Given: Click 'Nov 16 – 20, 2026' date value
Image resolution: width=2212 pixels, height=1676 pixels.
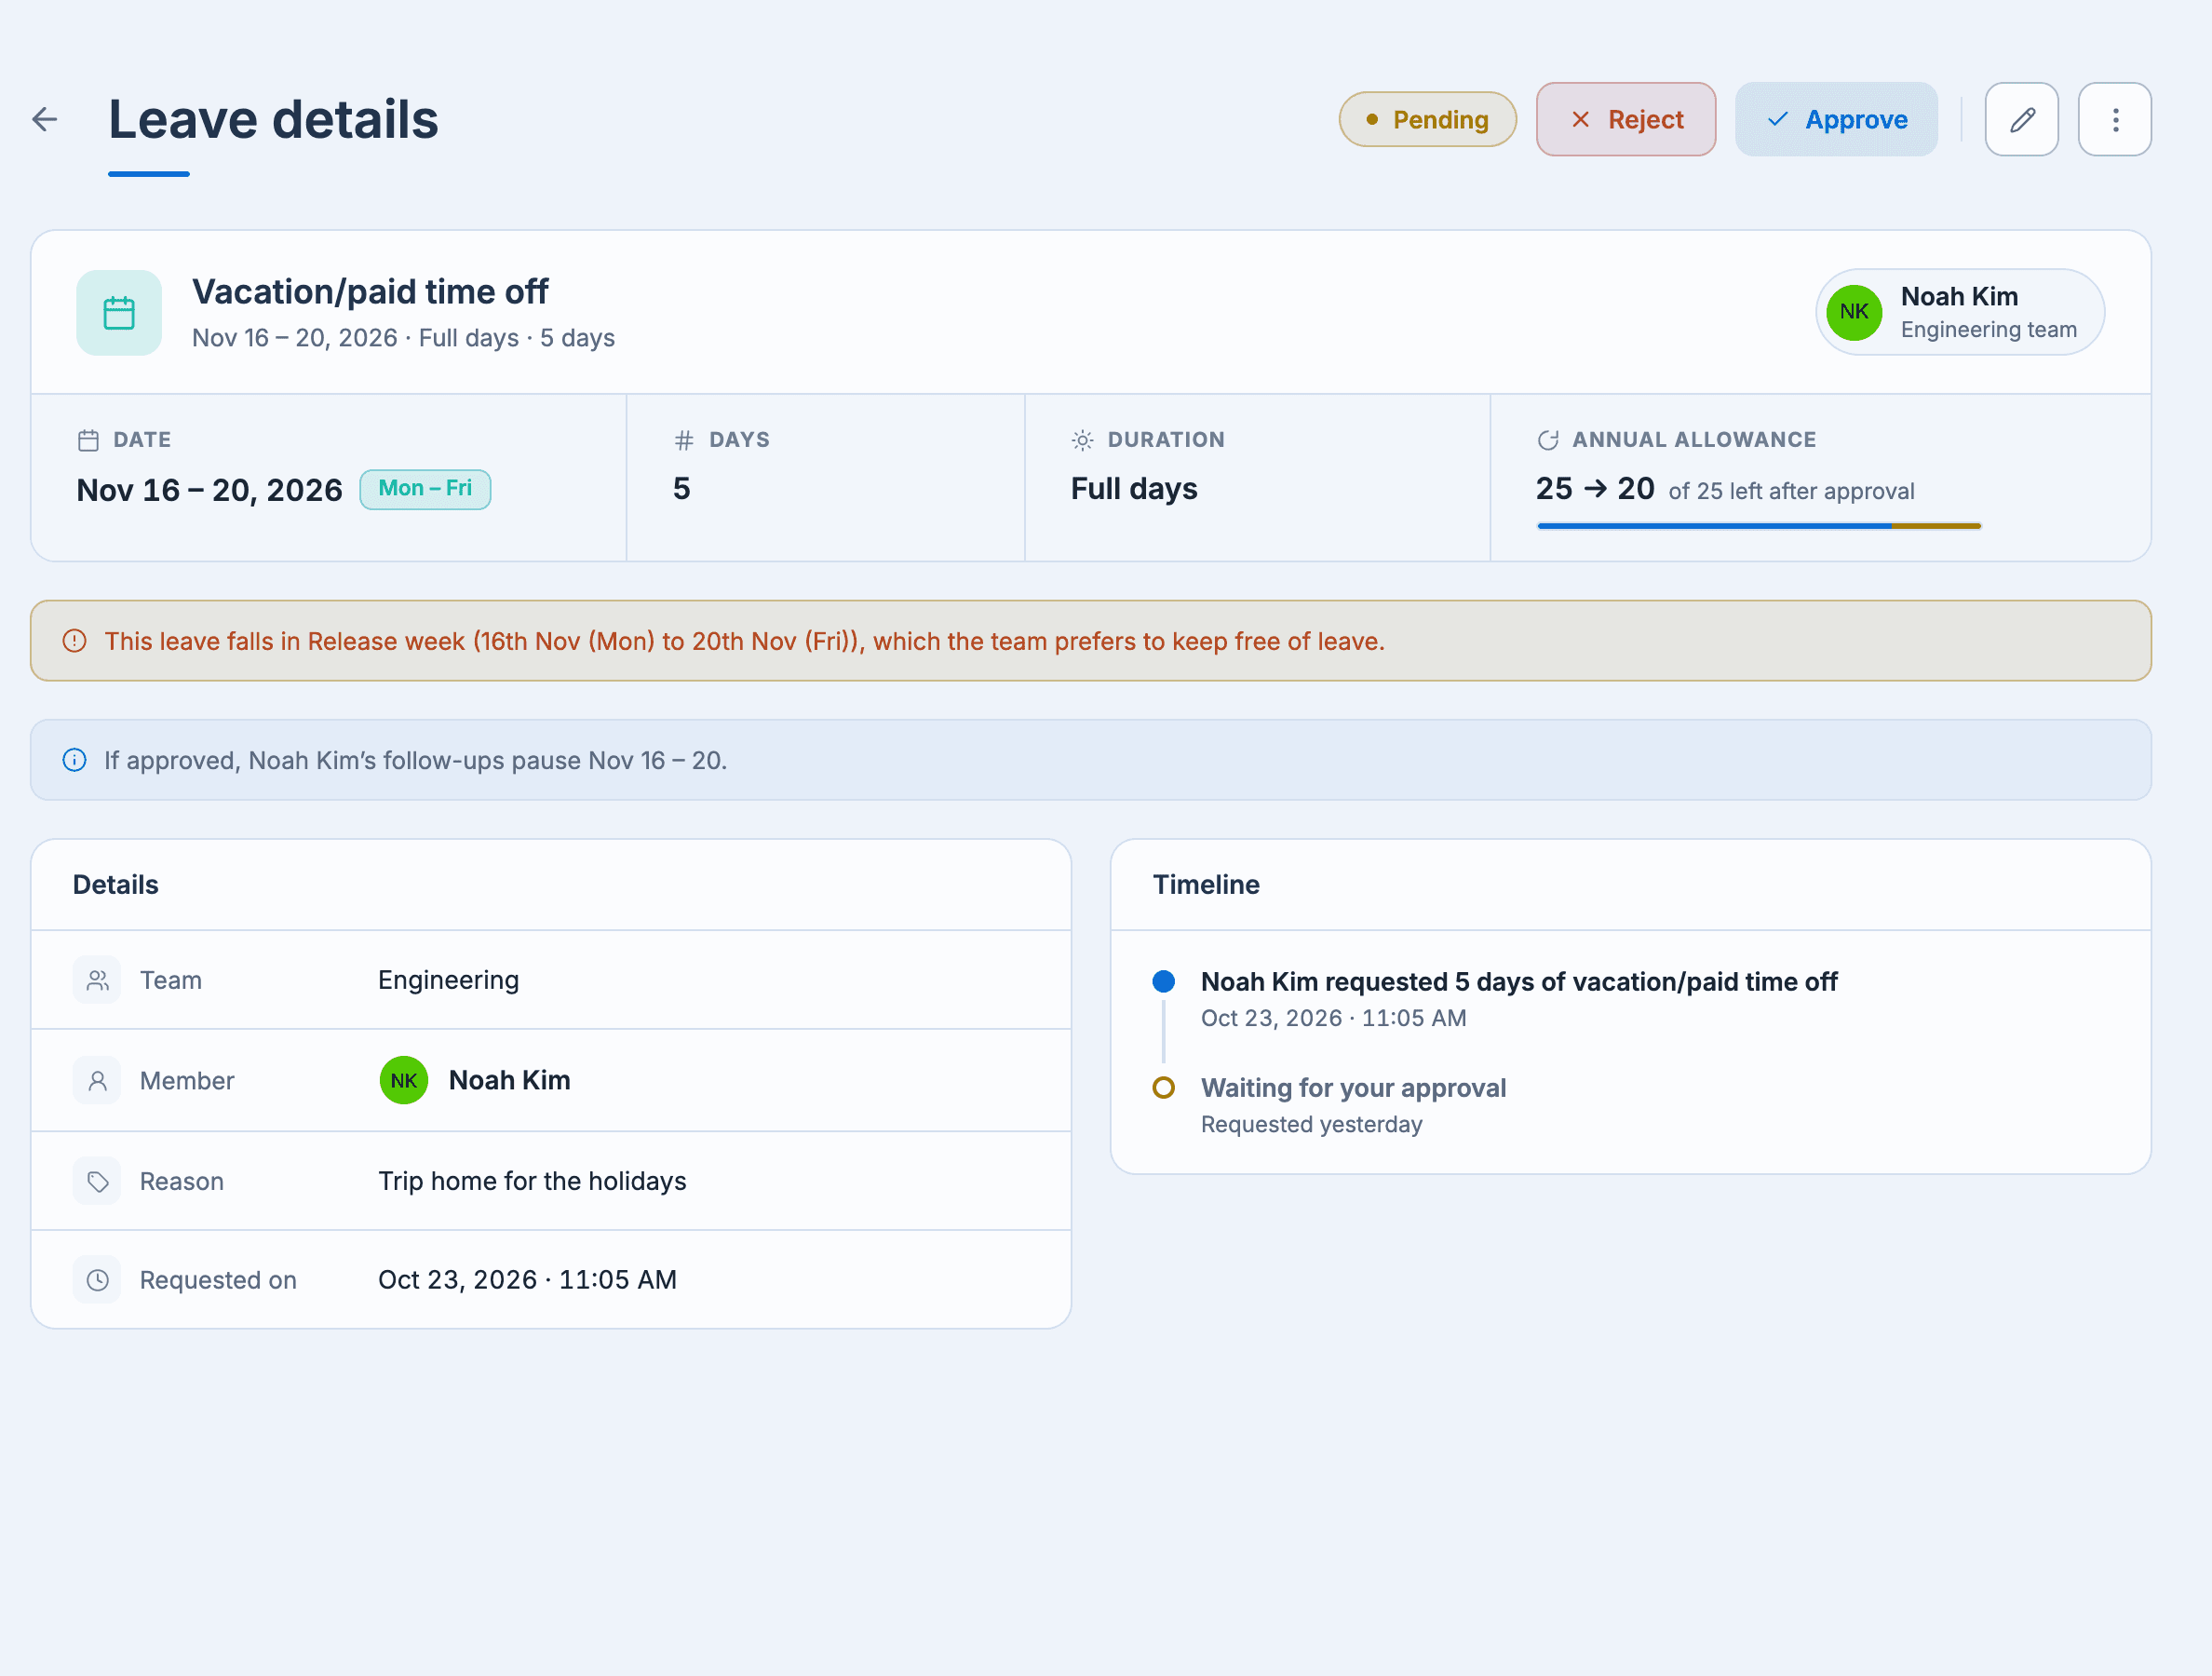Looking at the screenshot, I should point(209,490).
